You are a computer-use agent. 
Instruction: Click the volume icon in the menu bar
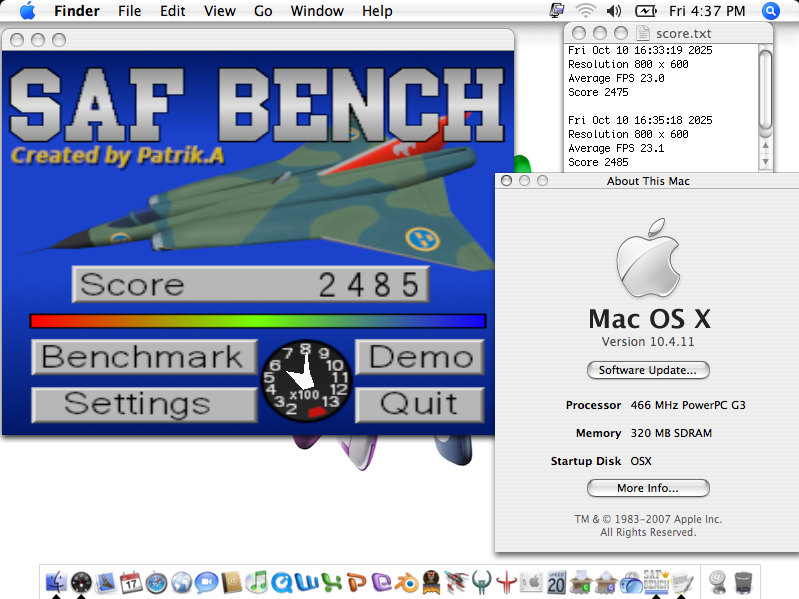[613, 11]
